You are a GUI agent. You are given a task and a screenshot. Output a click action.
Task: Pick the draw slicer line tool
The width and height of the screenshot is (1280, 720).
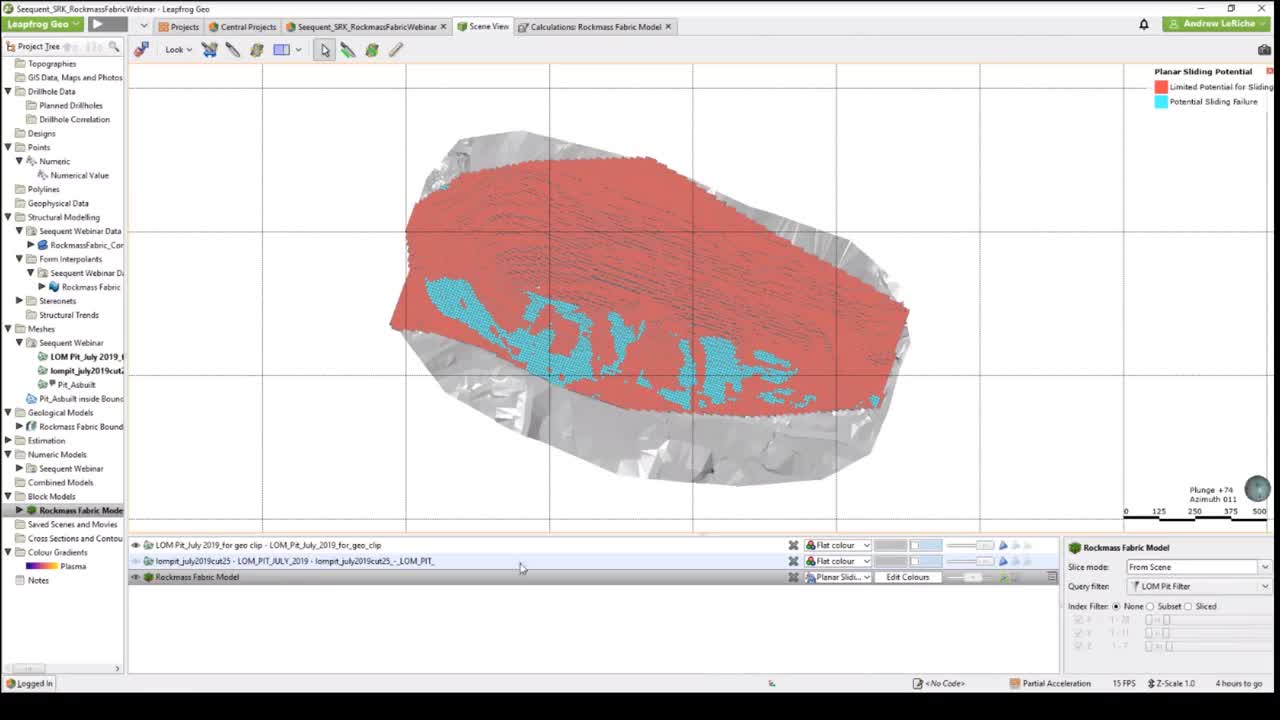coord(348,49)
